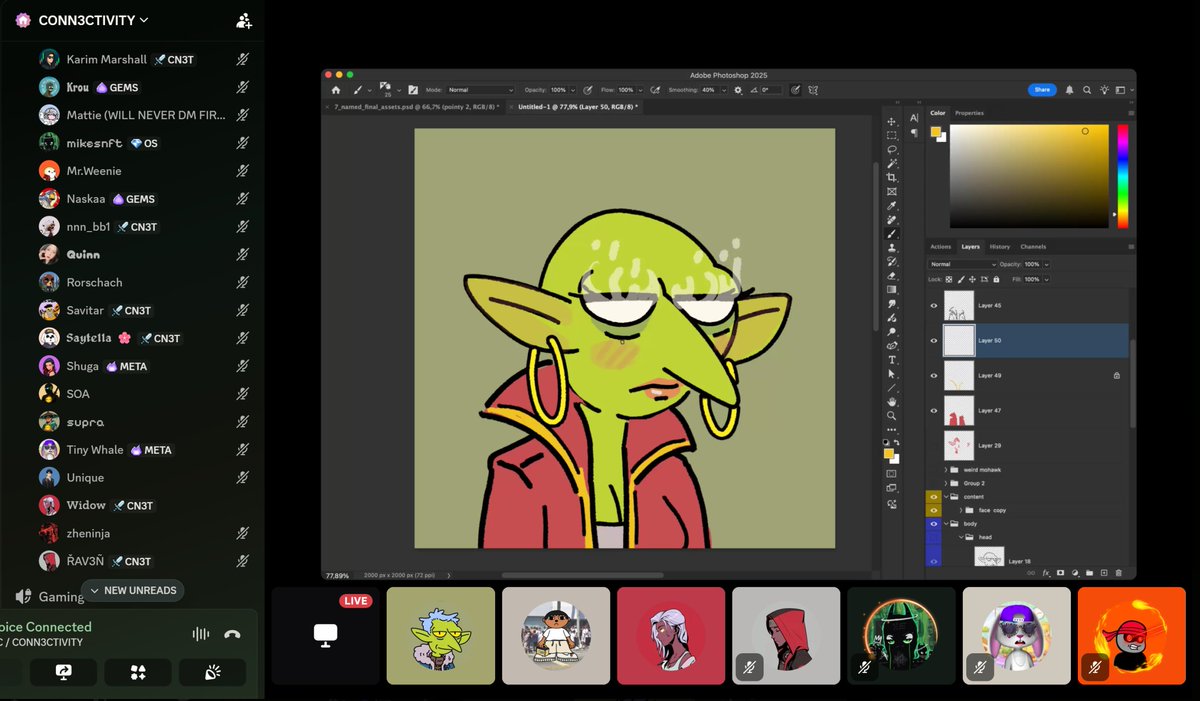Open Smoothing percentage dropdown arrow
This screenshot has width=1200, height=701.
tap(724, 89)
